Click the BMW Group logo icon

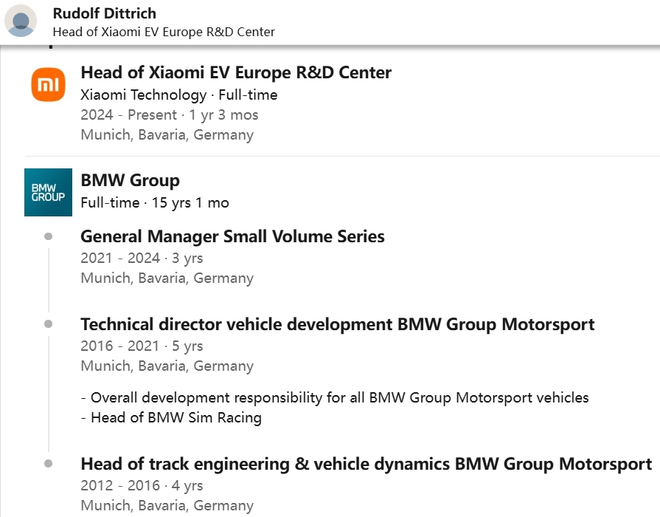48,192
